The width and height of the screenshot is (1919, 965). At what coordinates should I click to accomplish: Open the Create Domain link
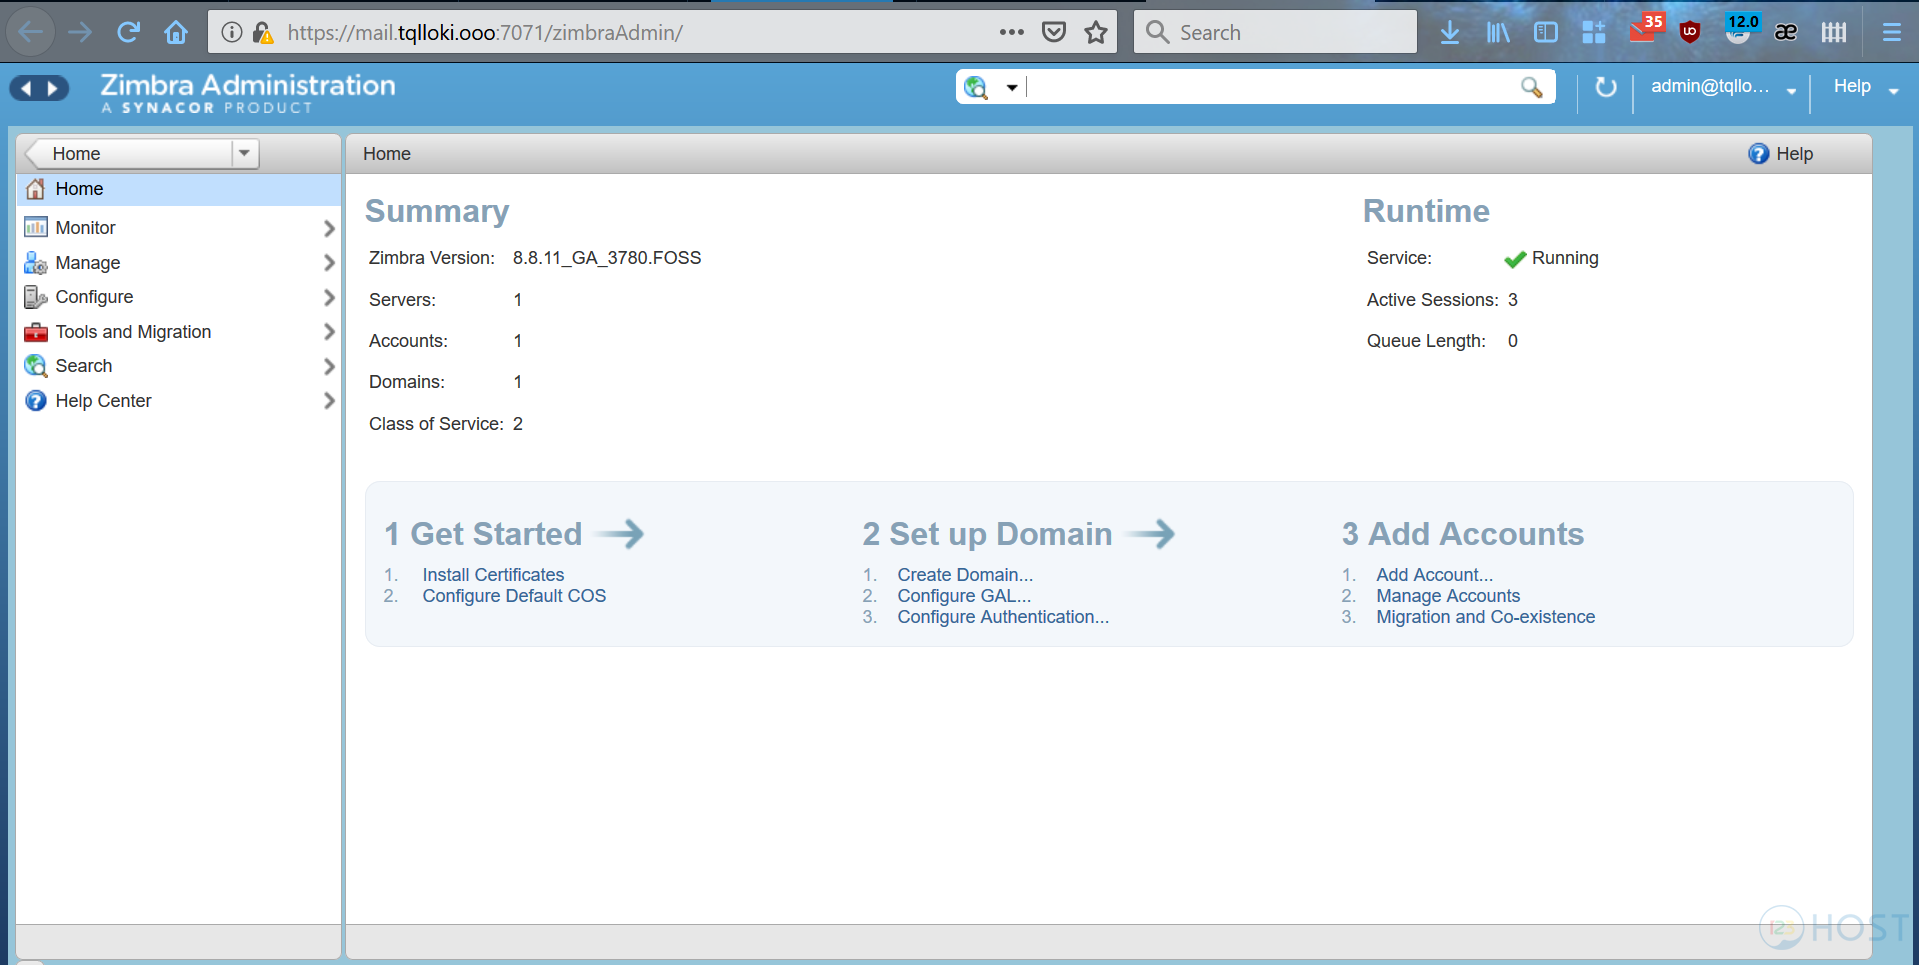coord(964,574)
